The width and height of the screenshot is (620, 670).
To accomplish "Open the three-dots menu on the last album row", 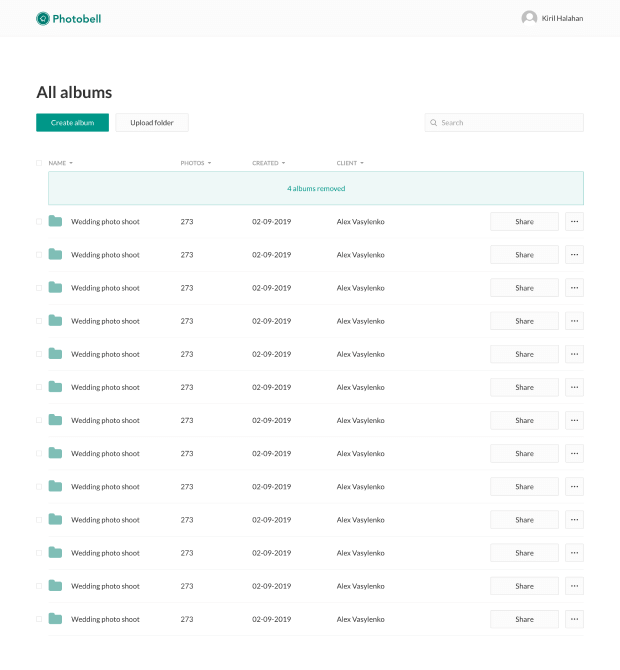I will tap(574, 619).
